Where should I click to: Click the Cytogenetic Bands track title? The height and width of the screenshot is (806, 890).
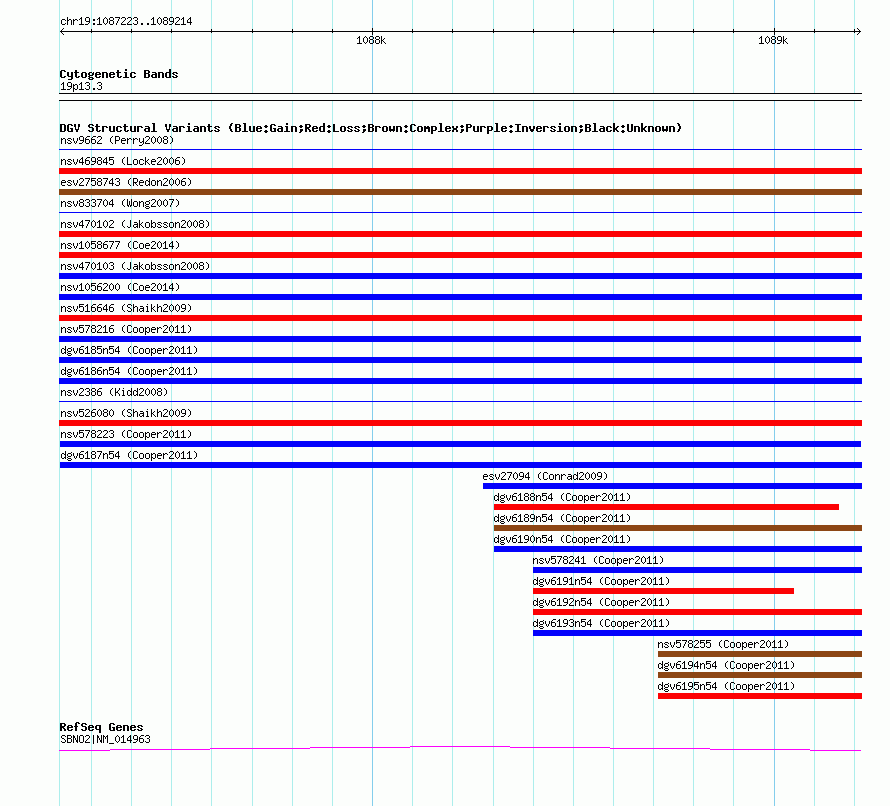click(x=119, y=74)
